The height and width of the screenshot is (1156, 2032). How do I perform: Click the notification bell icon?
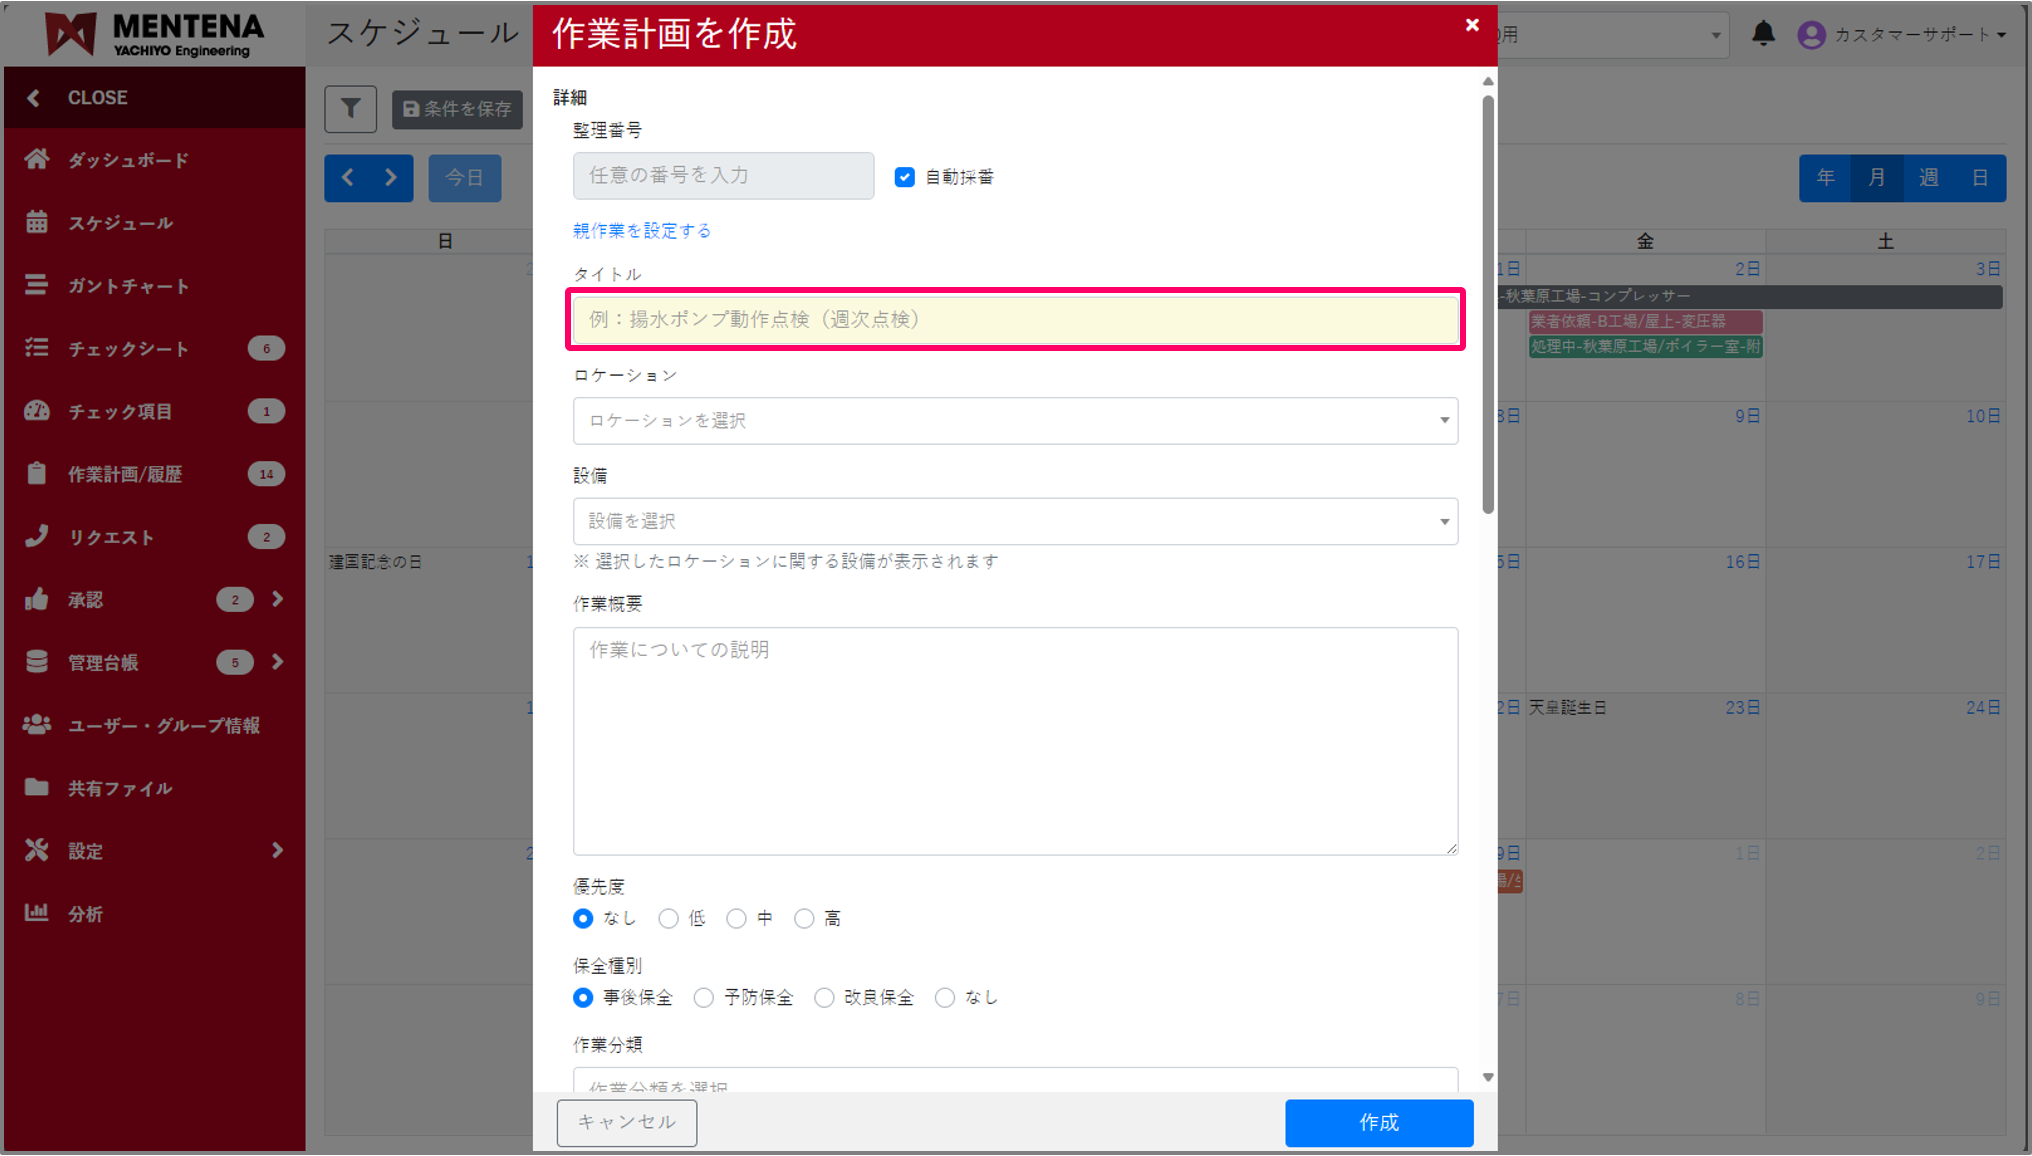1763,33
